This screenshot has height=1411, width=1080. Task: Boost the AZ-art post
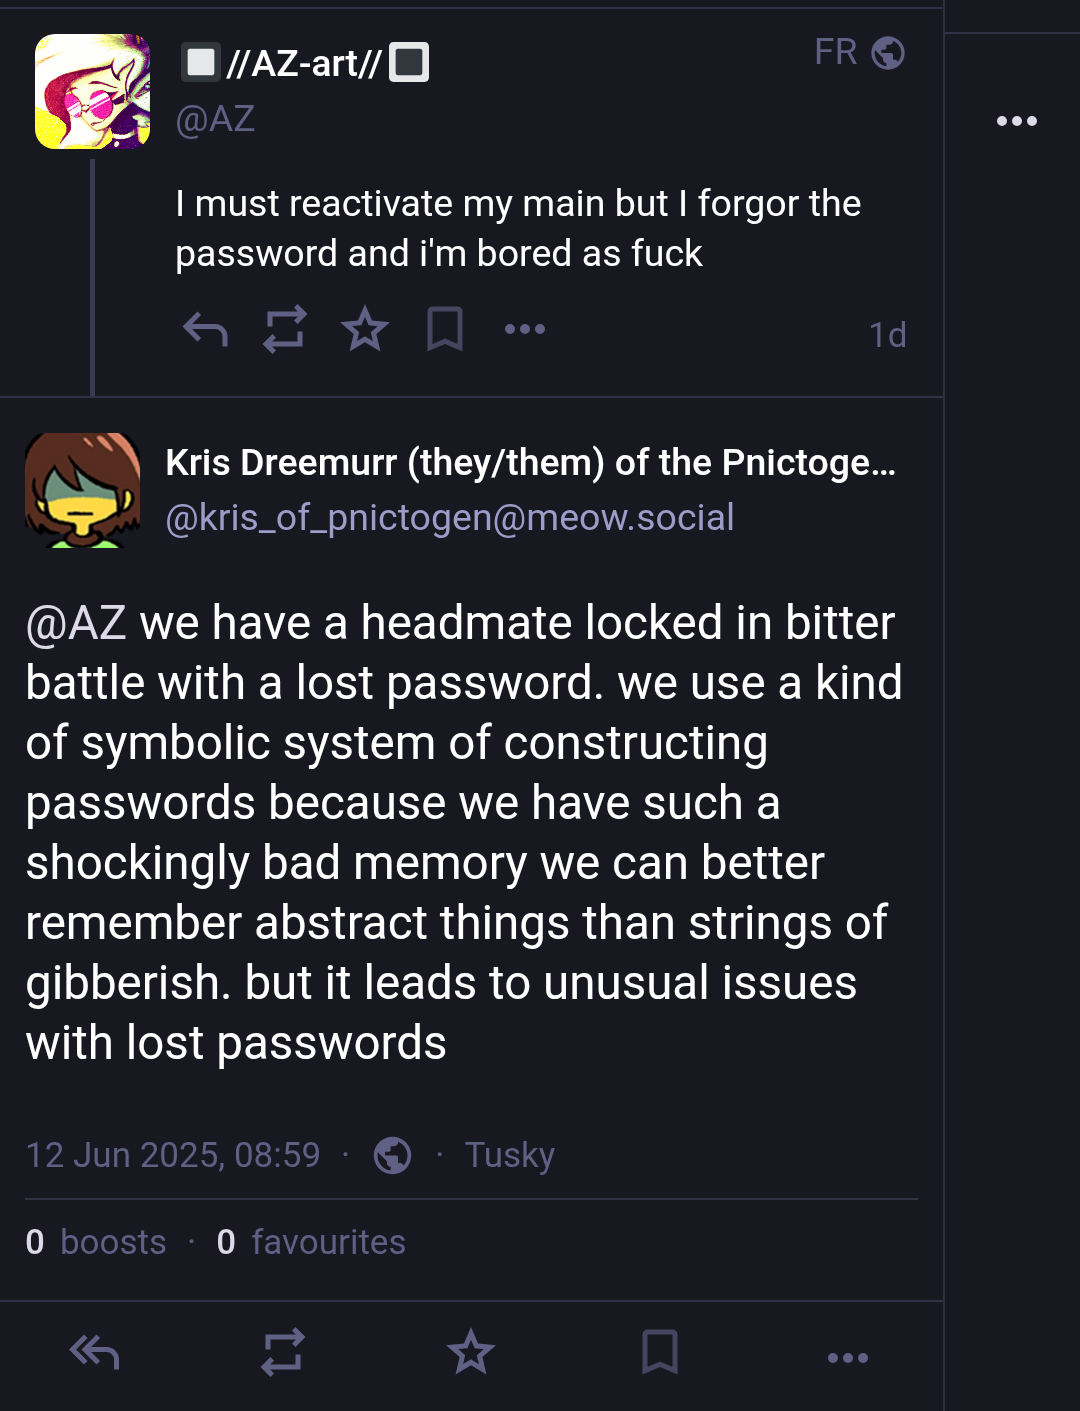pos(284,329)
